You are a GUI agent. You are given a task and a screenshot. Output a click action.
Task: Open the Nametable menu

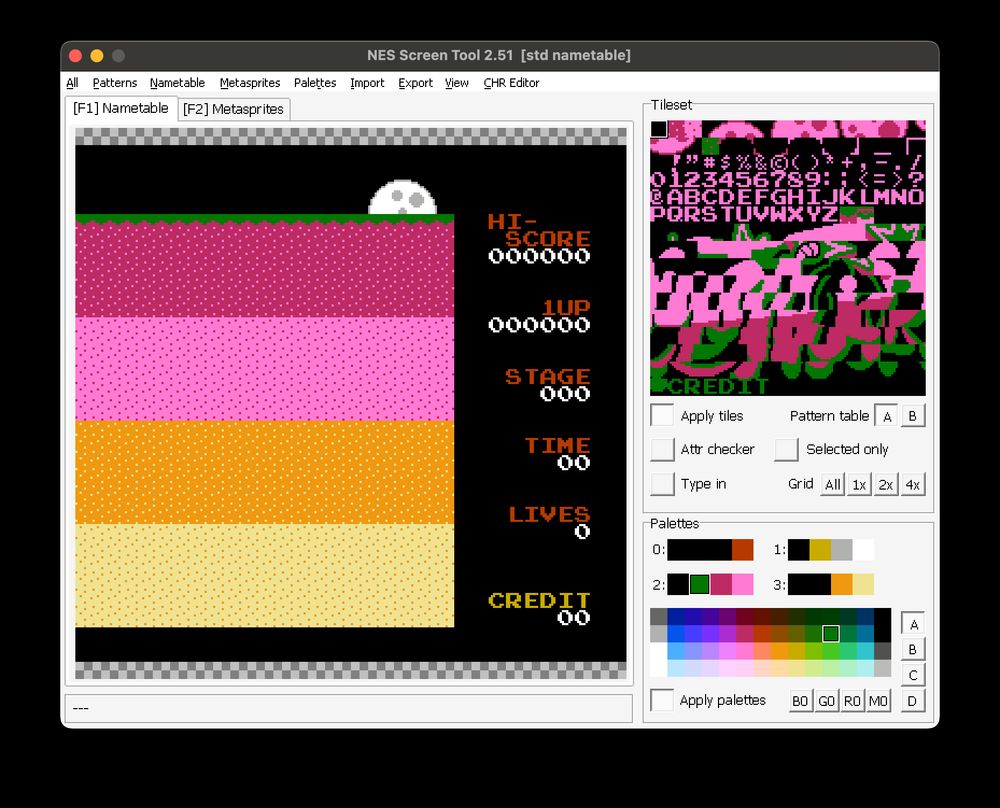pos(177,83)
